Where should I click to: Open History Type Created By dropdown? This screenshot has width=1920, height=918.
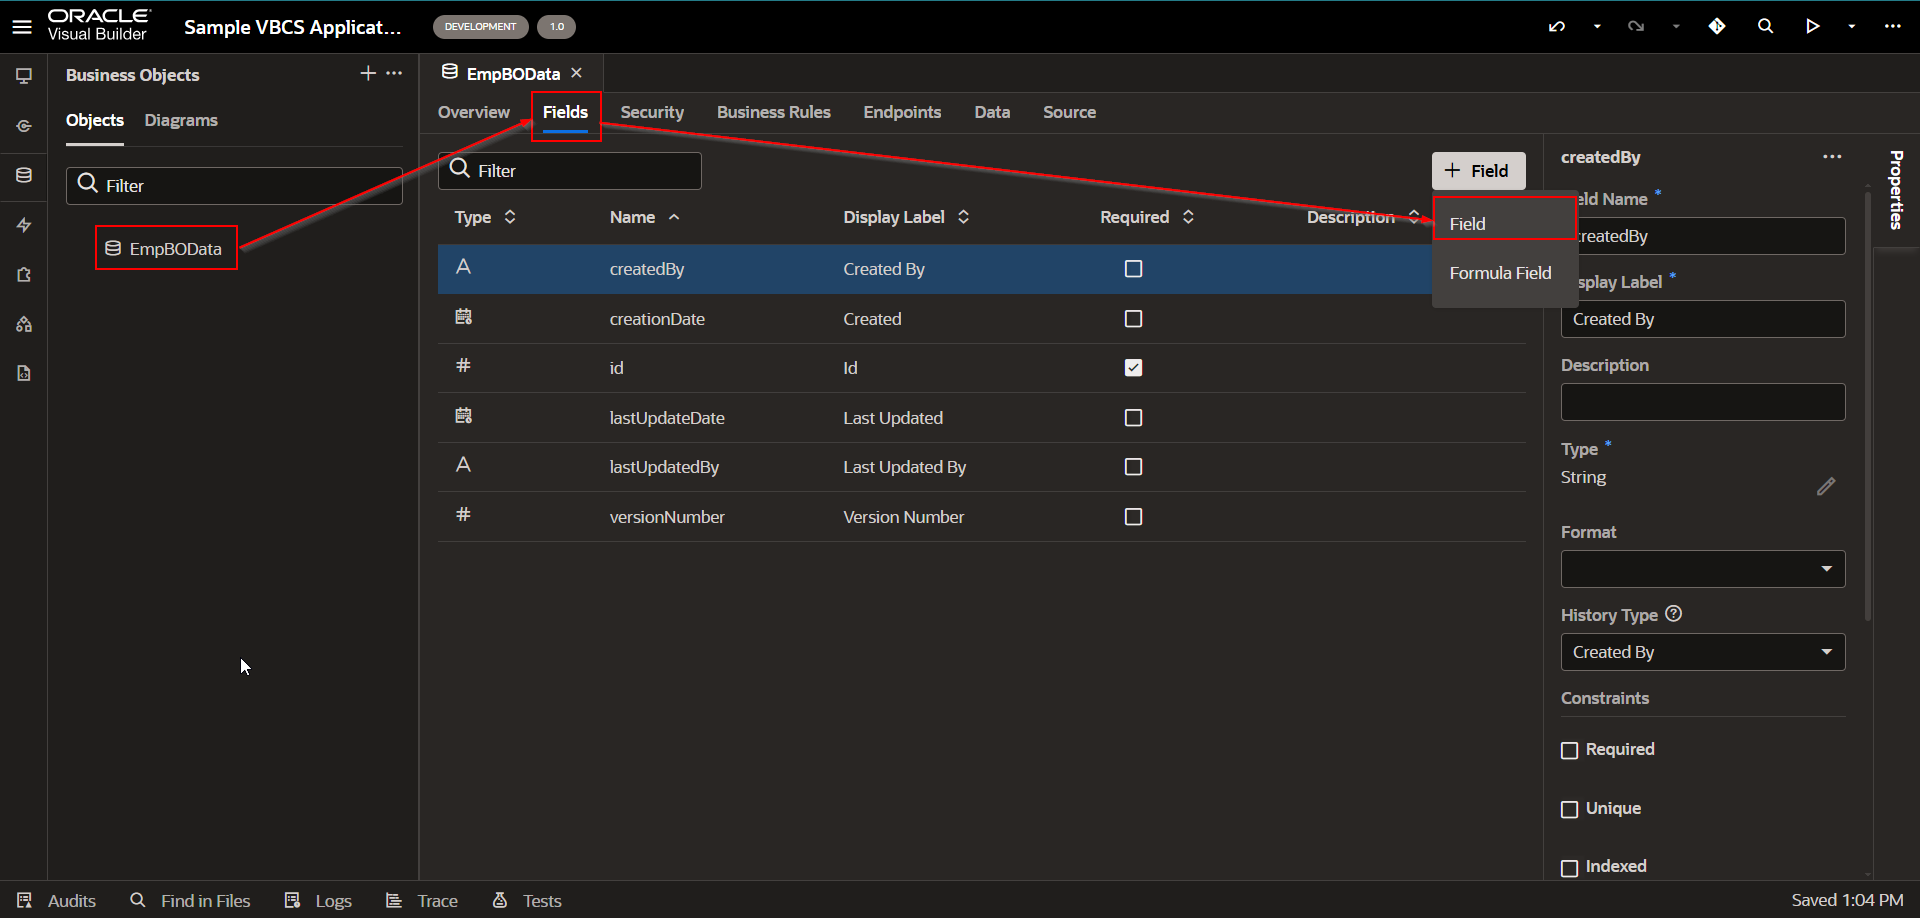(x=1703, y=652)
